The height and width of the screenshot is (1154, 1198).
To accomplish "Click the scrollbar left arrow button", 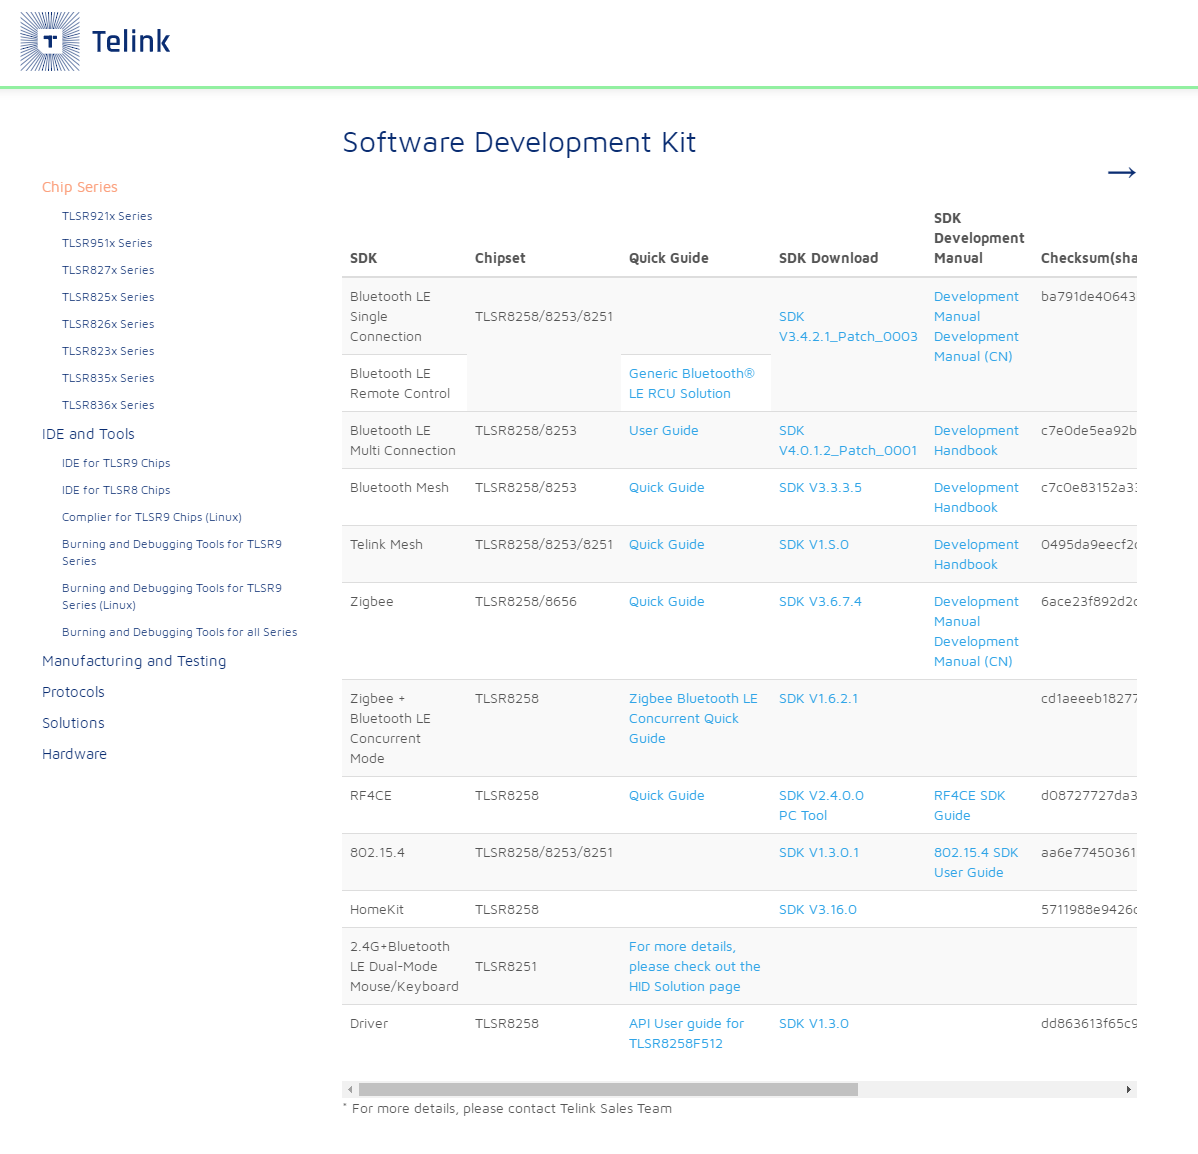I will [350, 1089].
